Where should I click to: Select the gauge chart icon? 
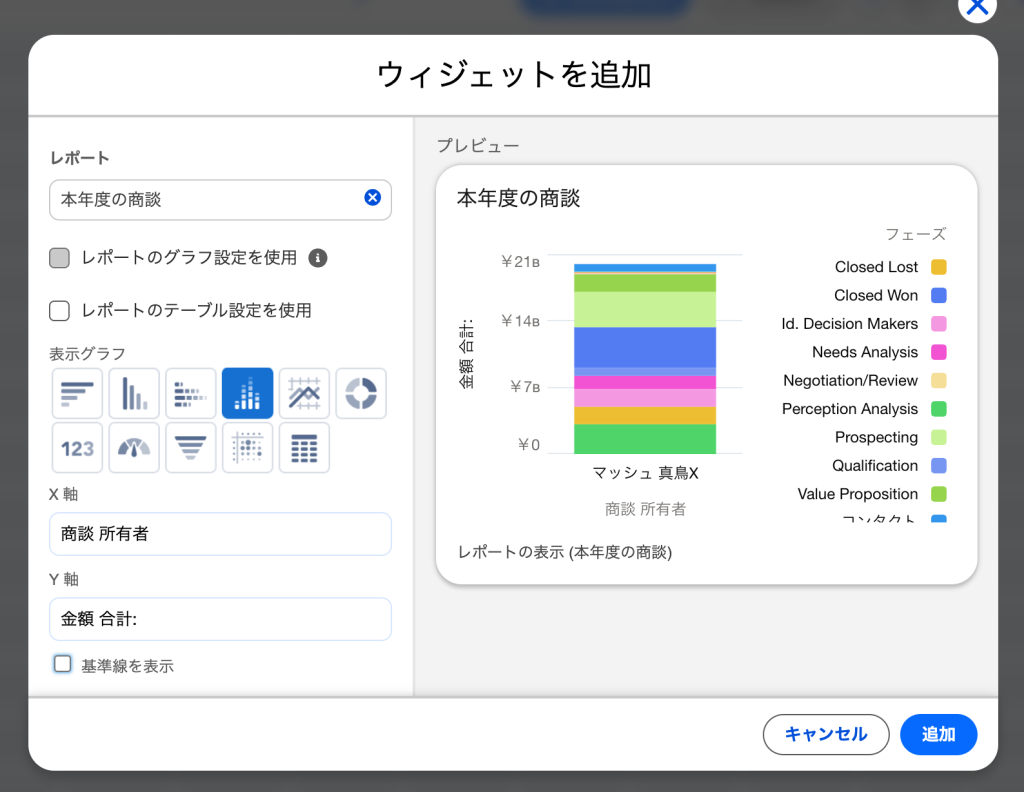[x=134, y=448]
